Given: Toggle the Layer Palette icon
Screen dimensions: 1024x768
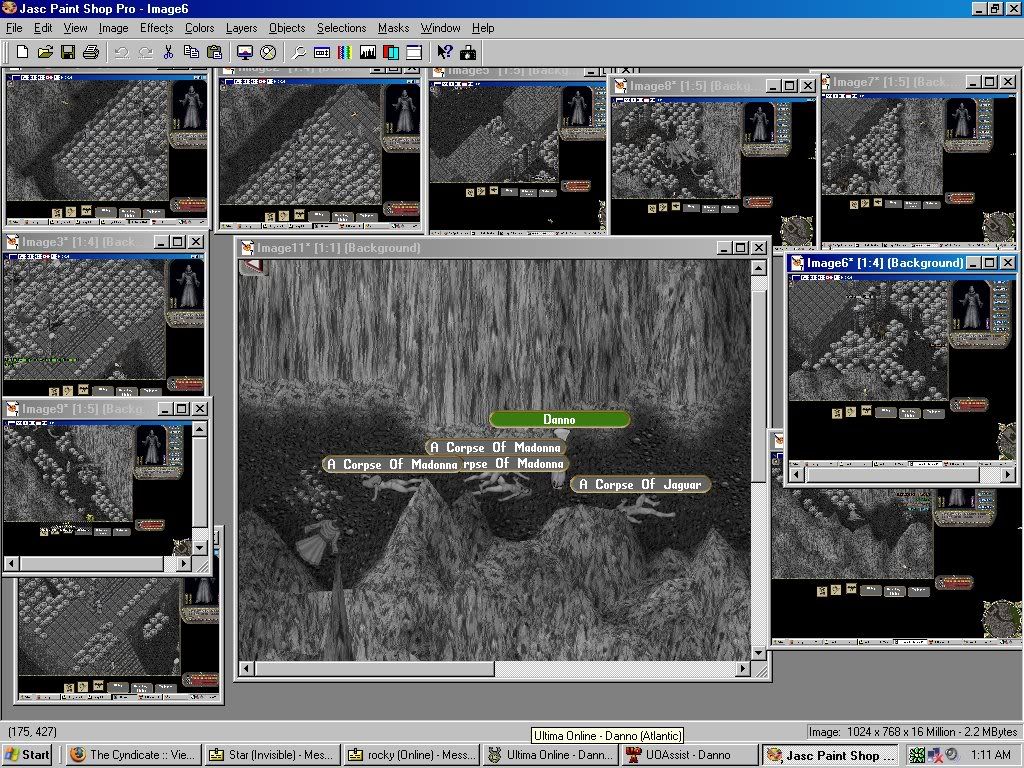Looking at the screenshot, I should click(x=391, y=52).
